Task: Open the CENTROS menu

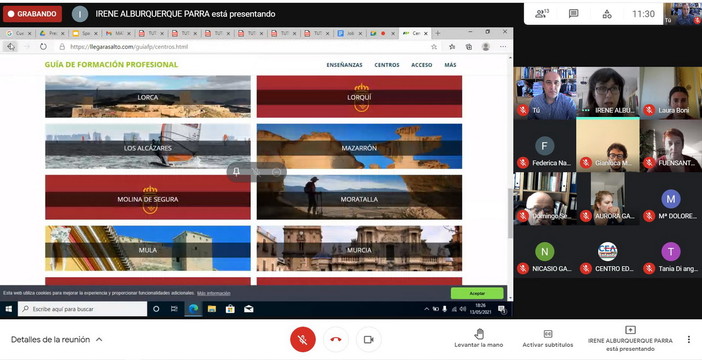Action: point(387,65)
